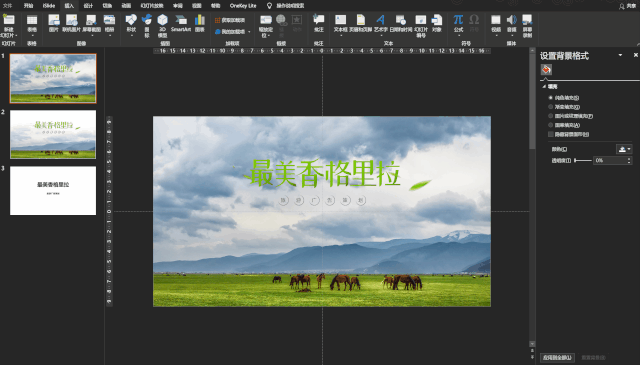Switch to the 设计 Design tab

click(x=88, y=6)
